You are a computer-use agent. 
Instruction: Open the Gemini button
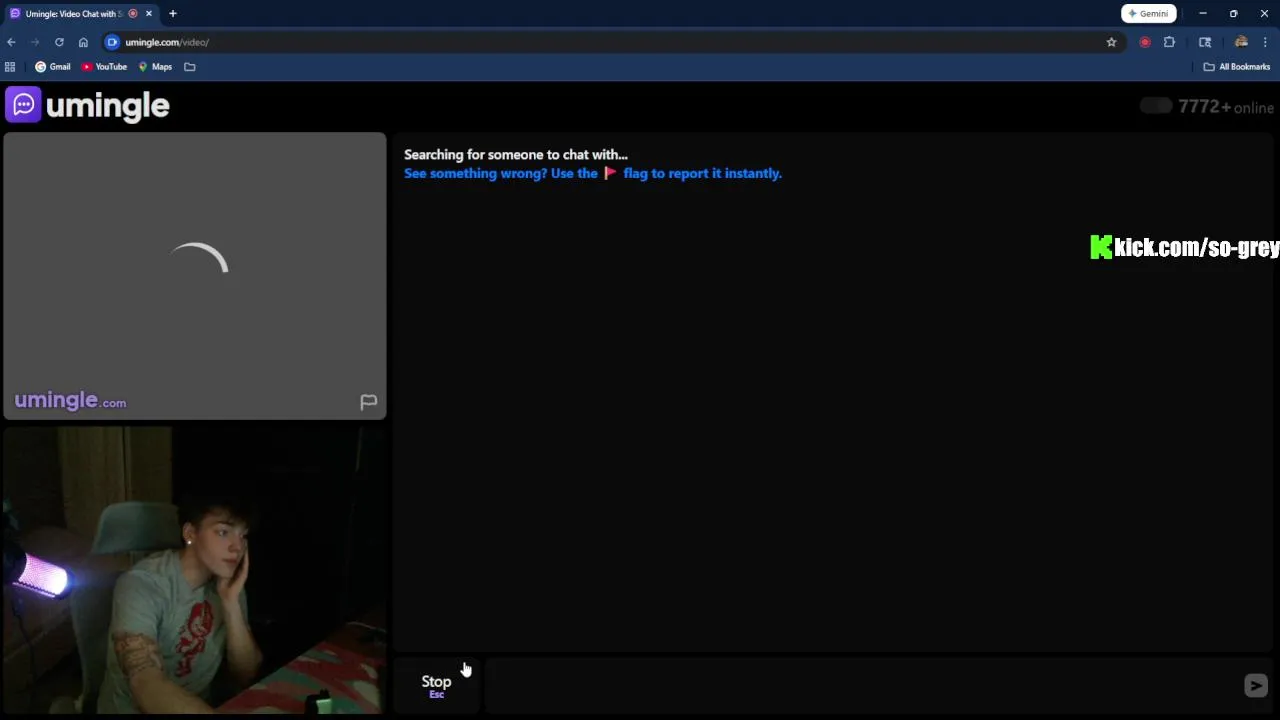pos(1148,13)
